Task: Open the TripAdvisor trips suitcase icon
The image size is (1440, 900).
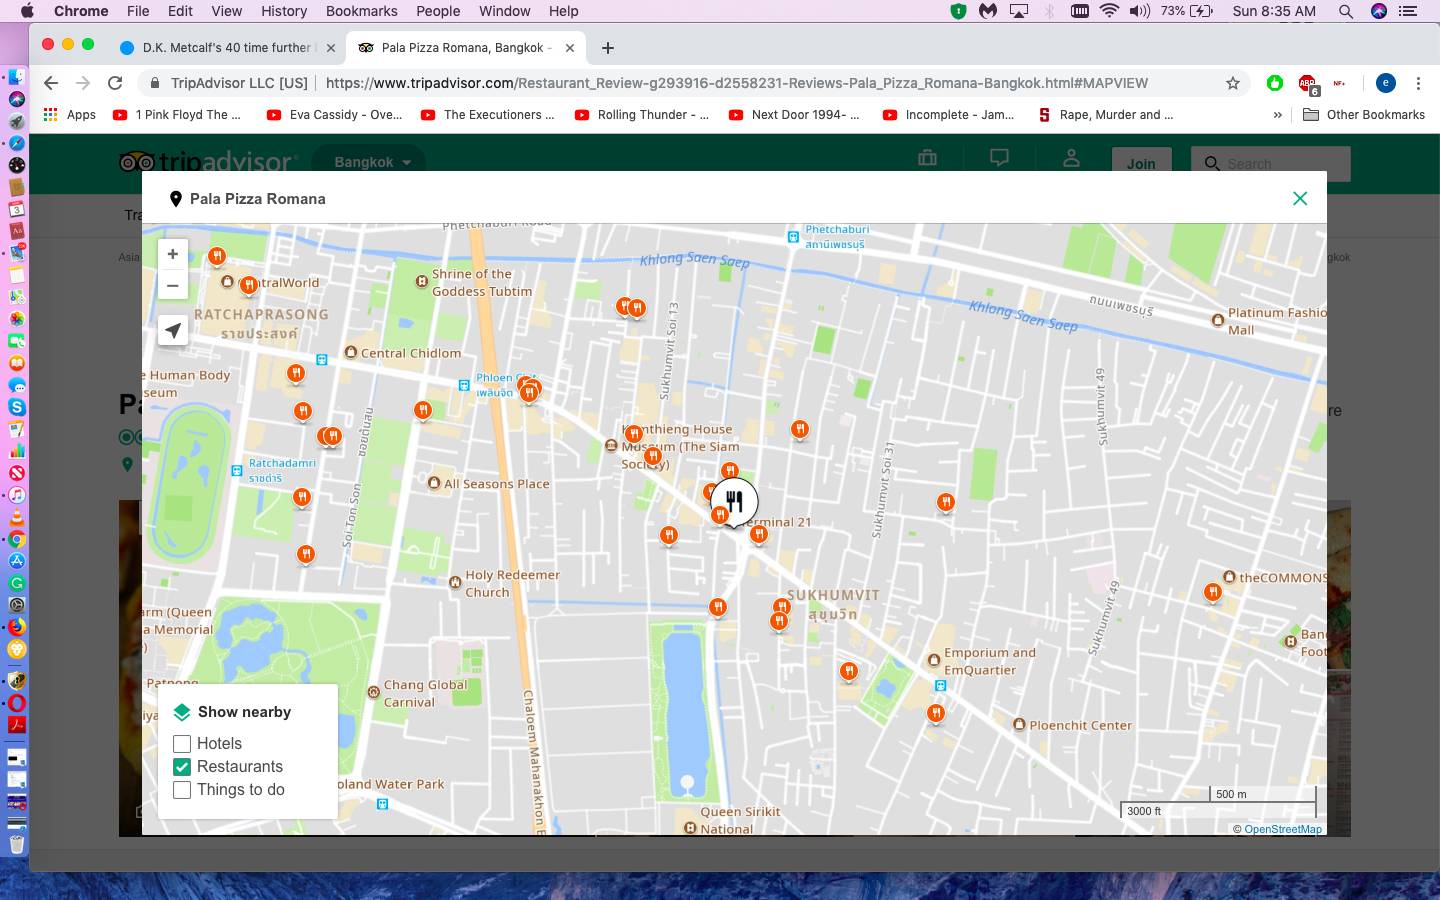Action: tap(928, 158)
